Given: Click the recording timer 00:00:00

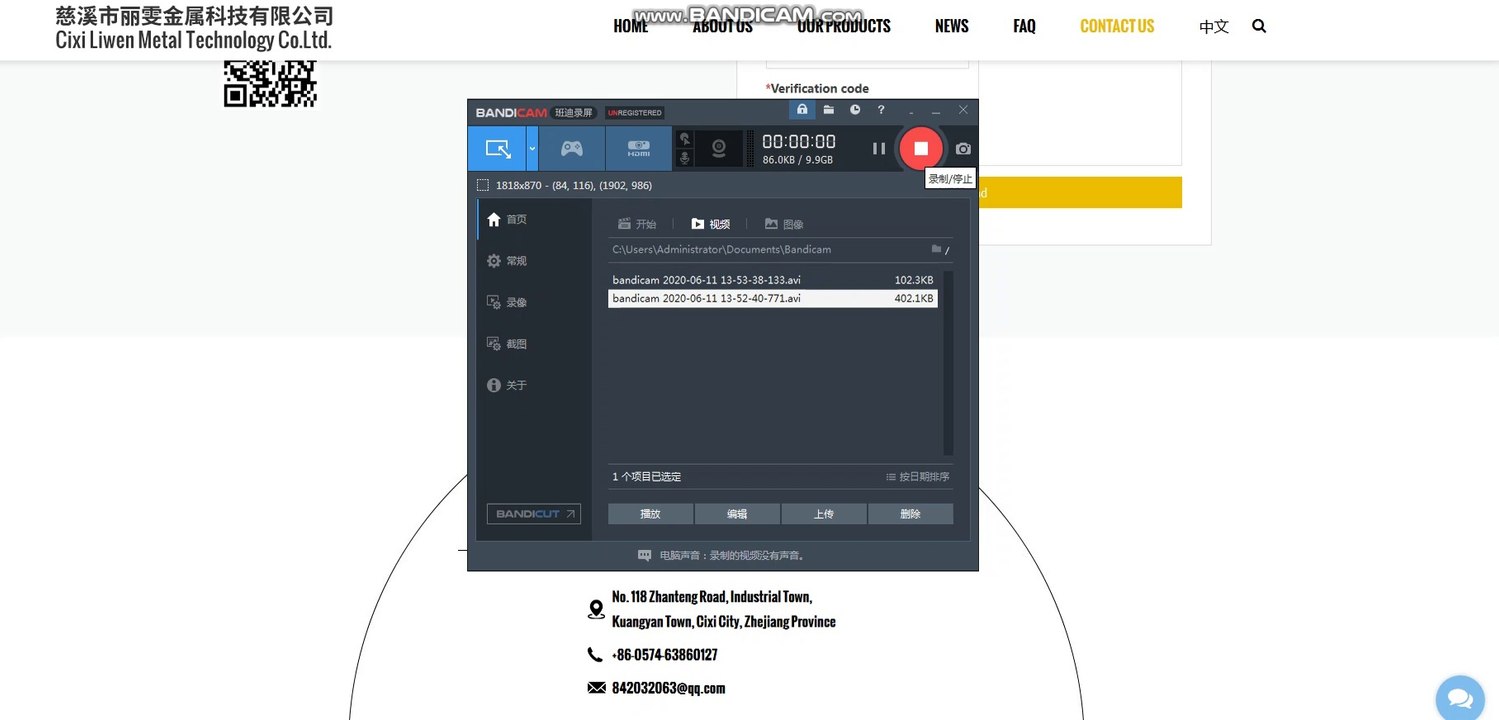Looking at the screenshot, I should click(799, 142).
